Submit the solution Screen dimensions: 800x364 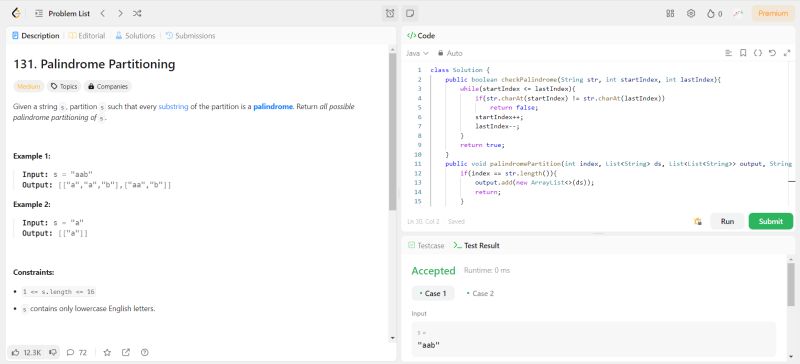770,222
